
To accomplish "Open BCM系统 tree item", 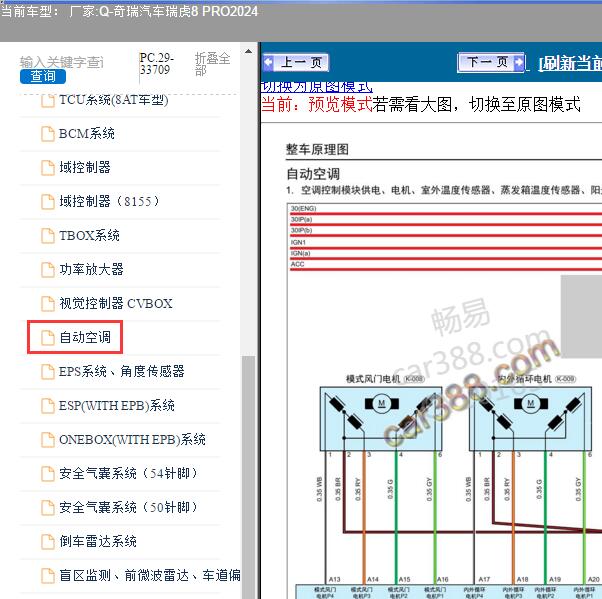I will point(87,134).
